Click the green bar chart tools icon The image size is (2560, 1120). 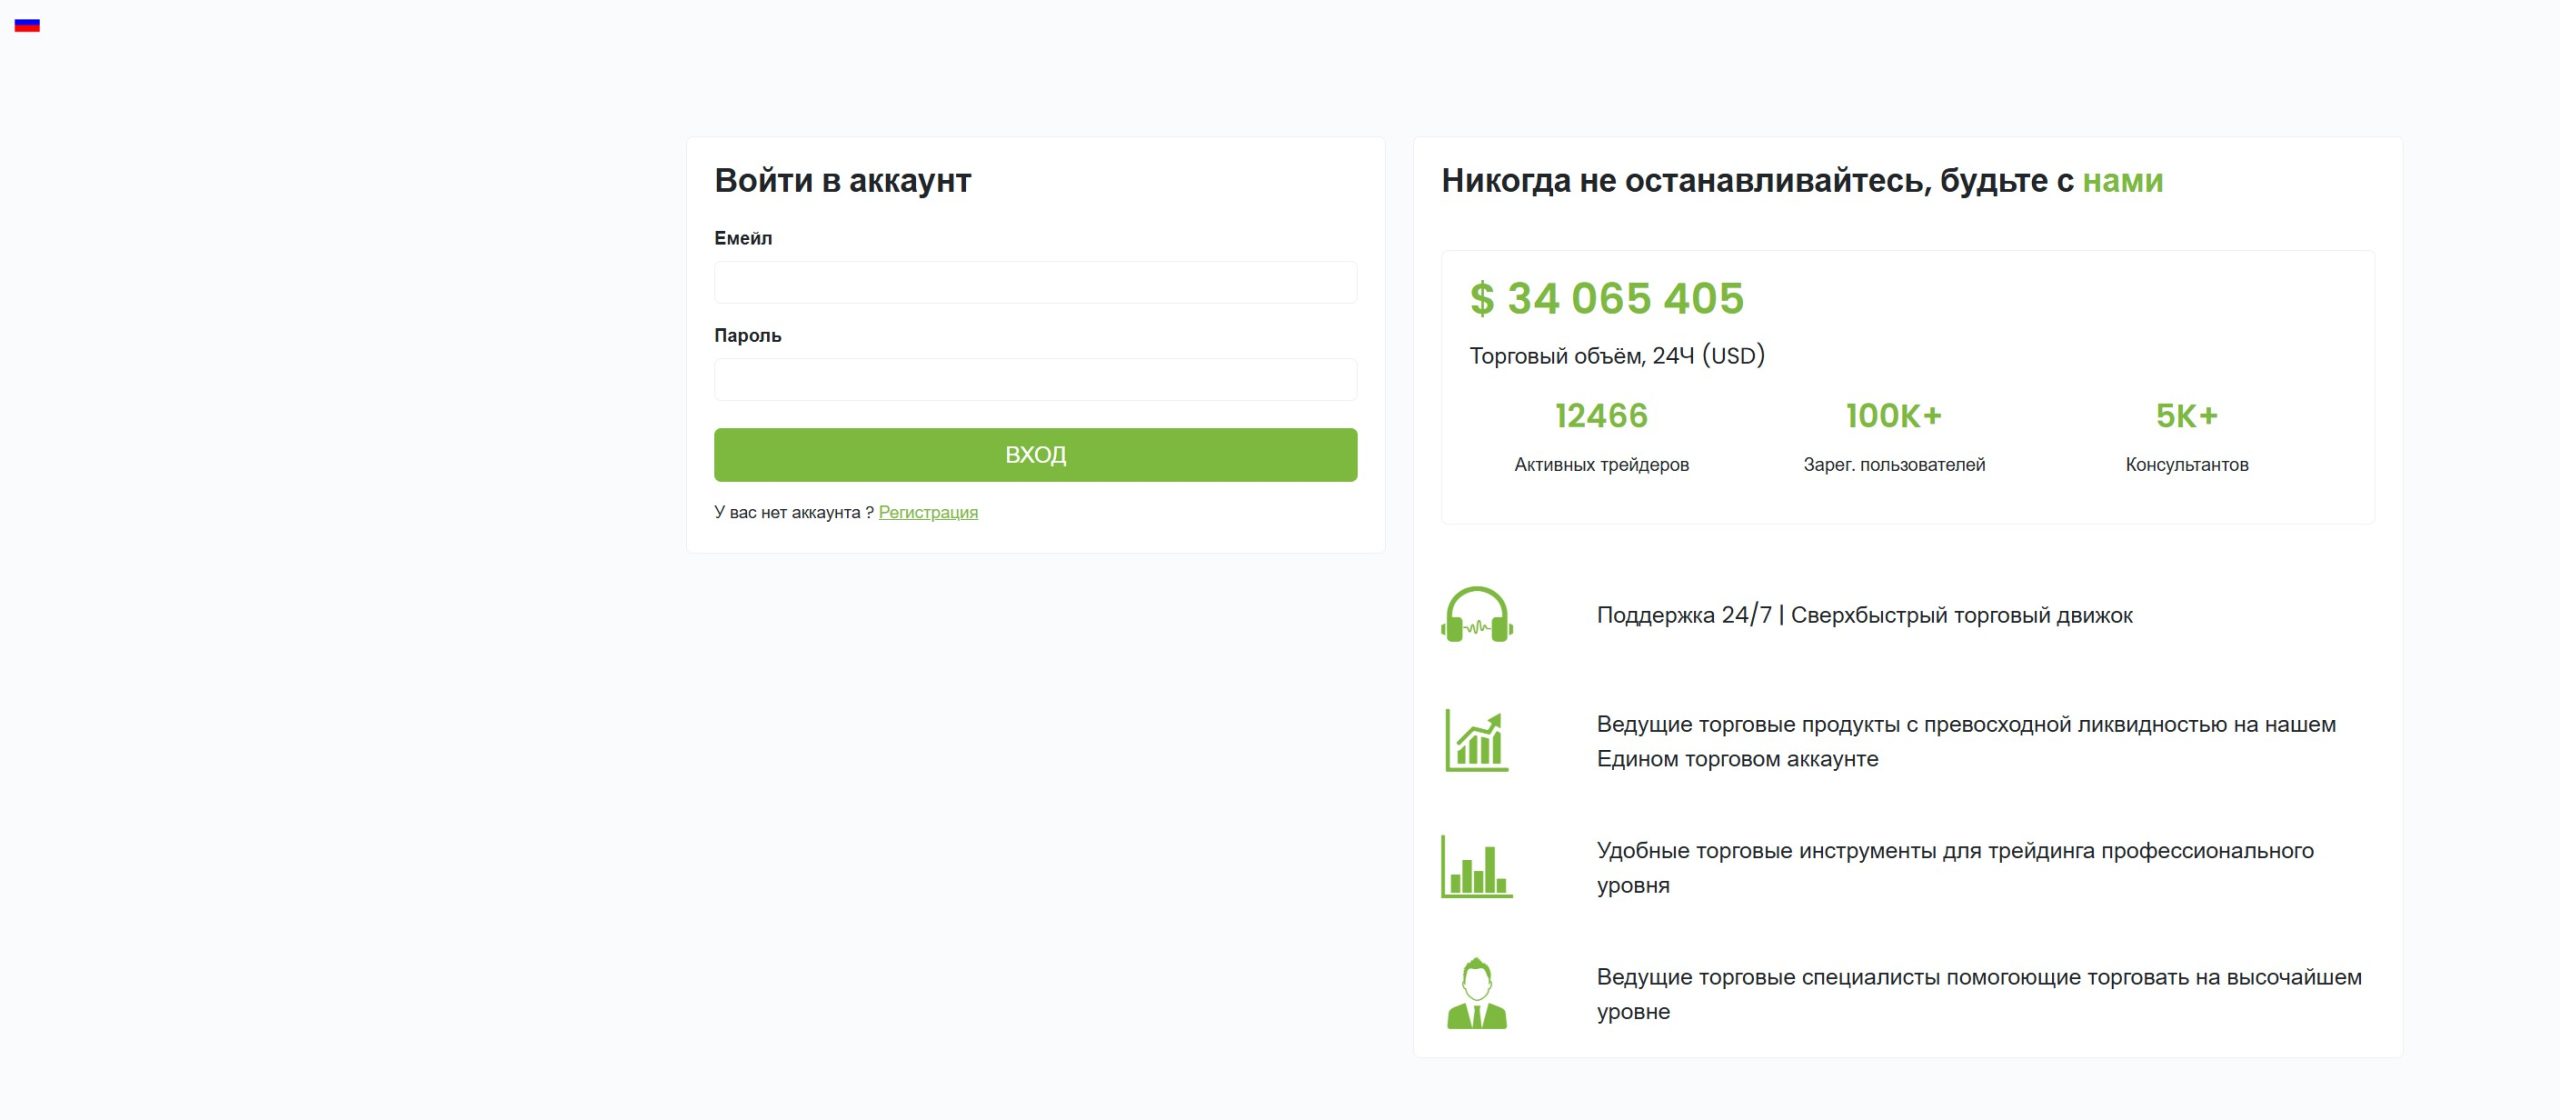1476,866
